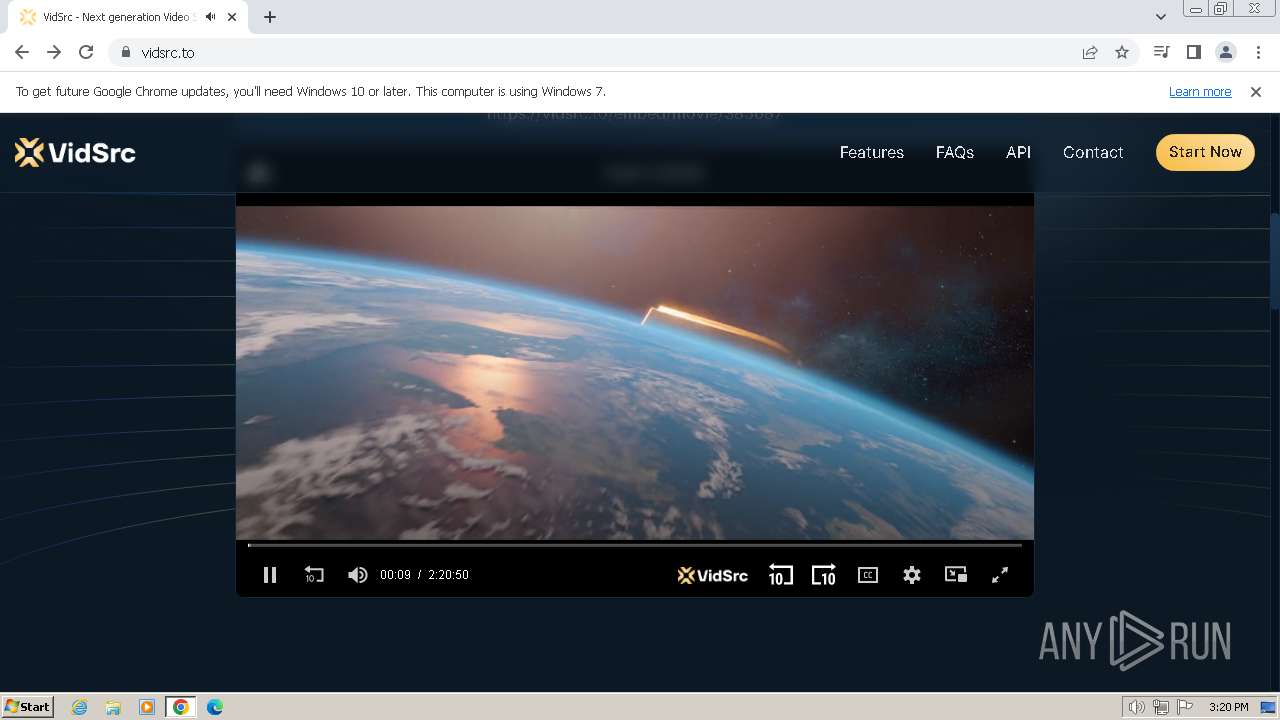Expand the tab search dropdown arrow
The width and height of the screenshot is (1280, 720).
click(1160, 17)
